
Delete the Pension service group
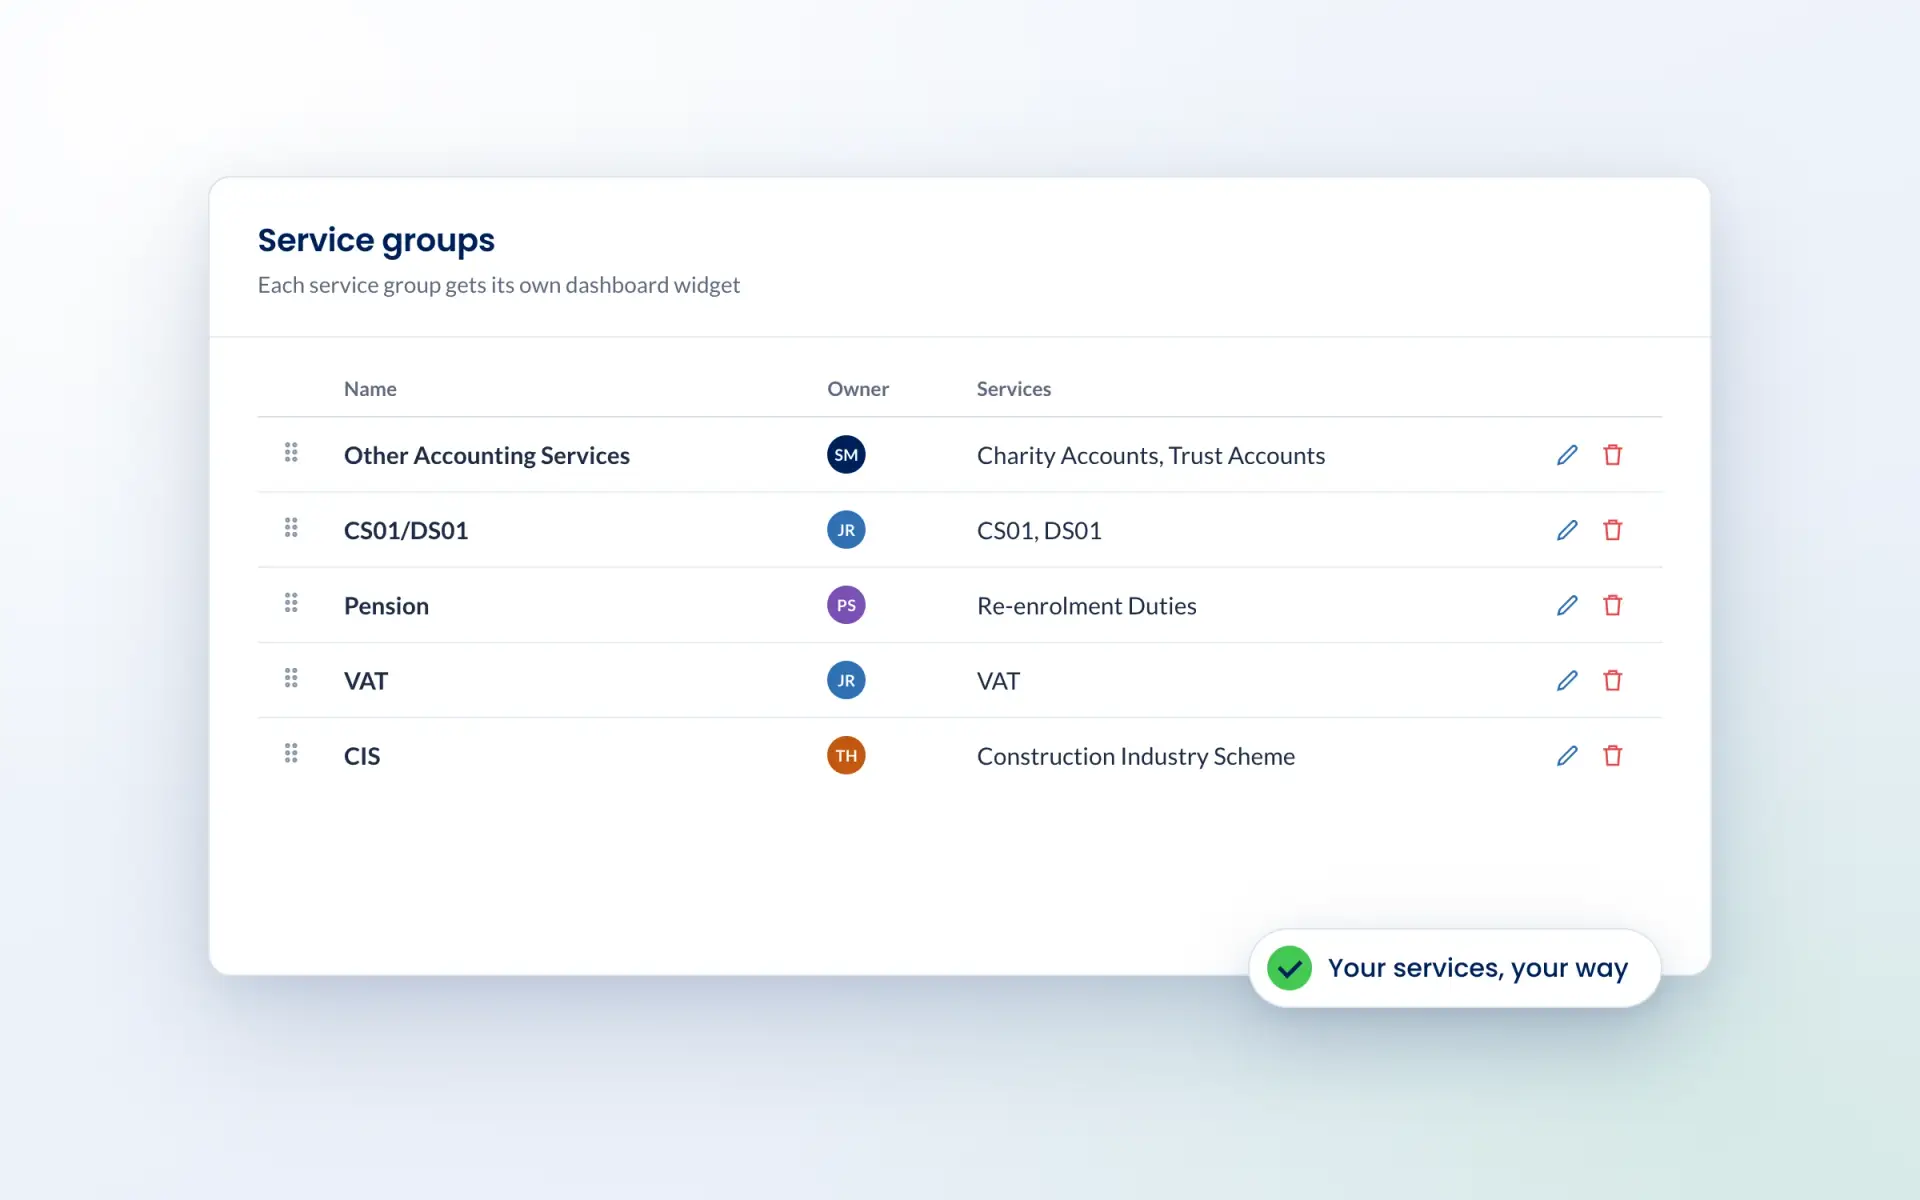tap(1612, 605)
